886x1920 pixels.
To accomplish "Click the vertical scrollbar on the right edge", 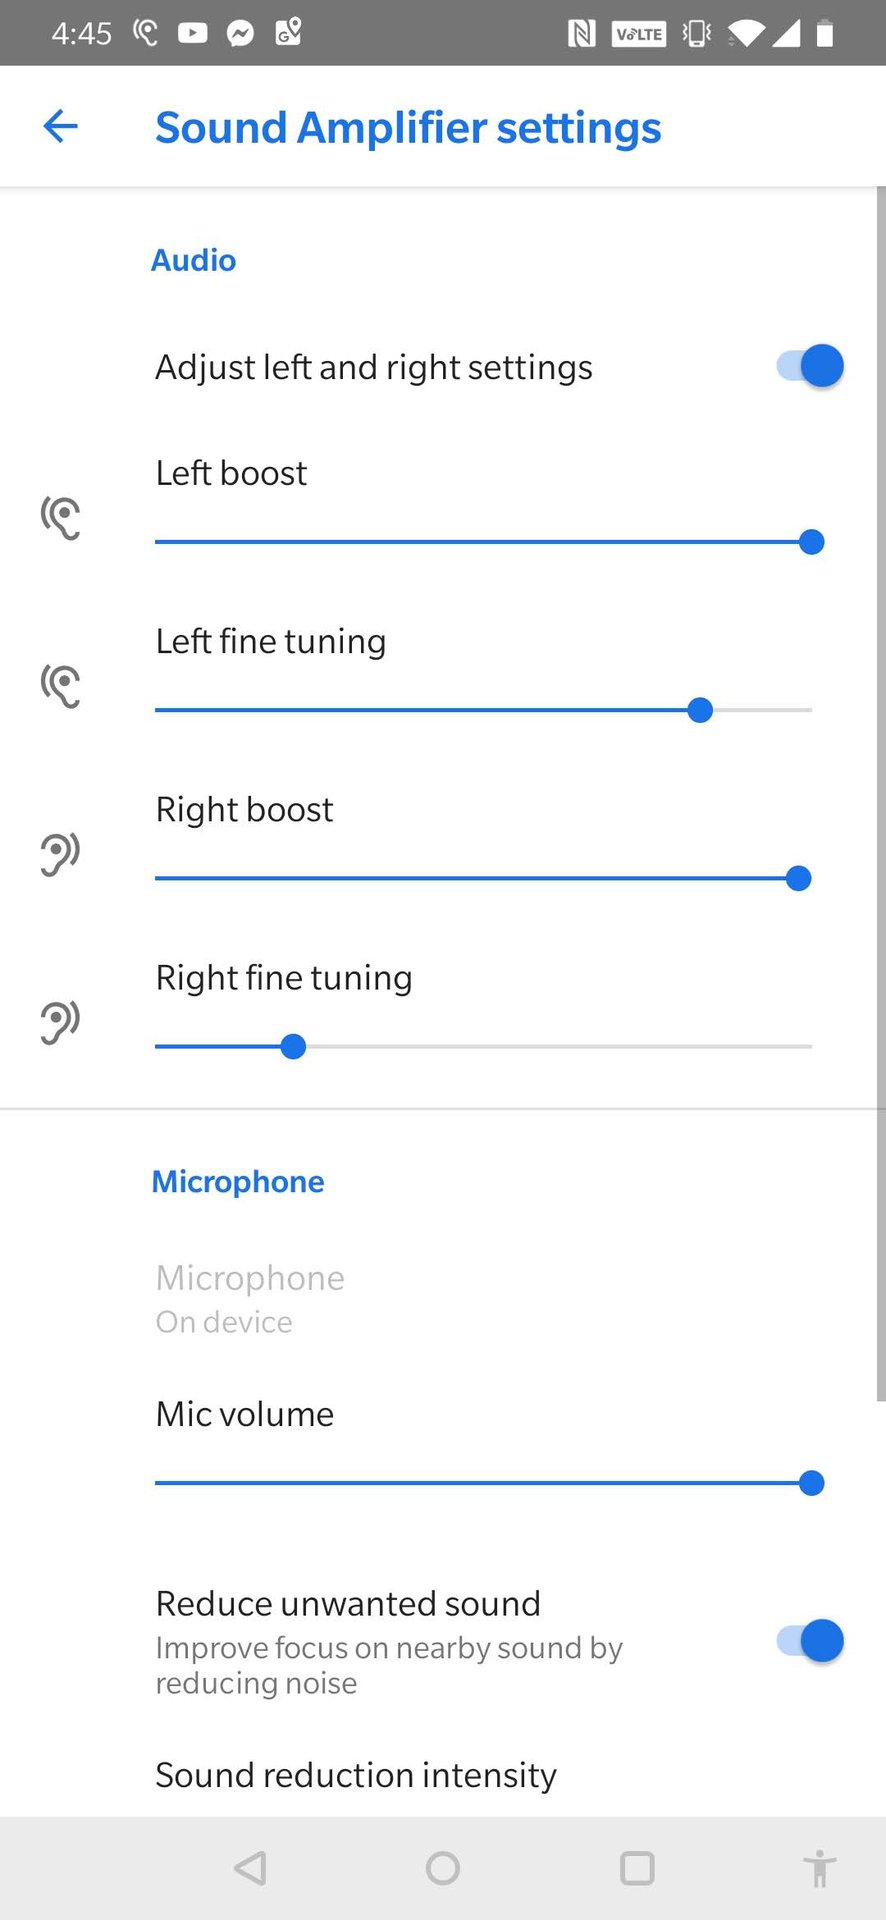I will point(881,794).
